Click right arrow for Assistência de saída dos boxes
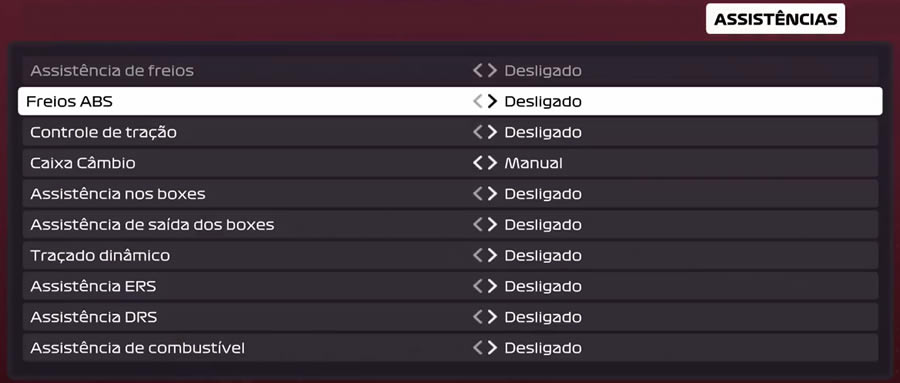The image size is (900, 383). 492,225
